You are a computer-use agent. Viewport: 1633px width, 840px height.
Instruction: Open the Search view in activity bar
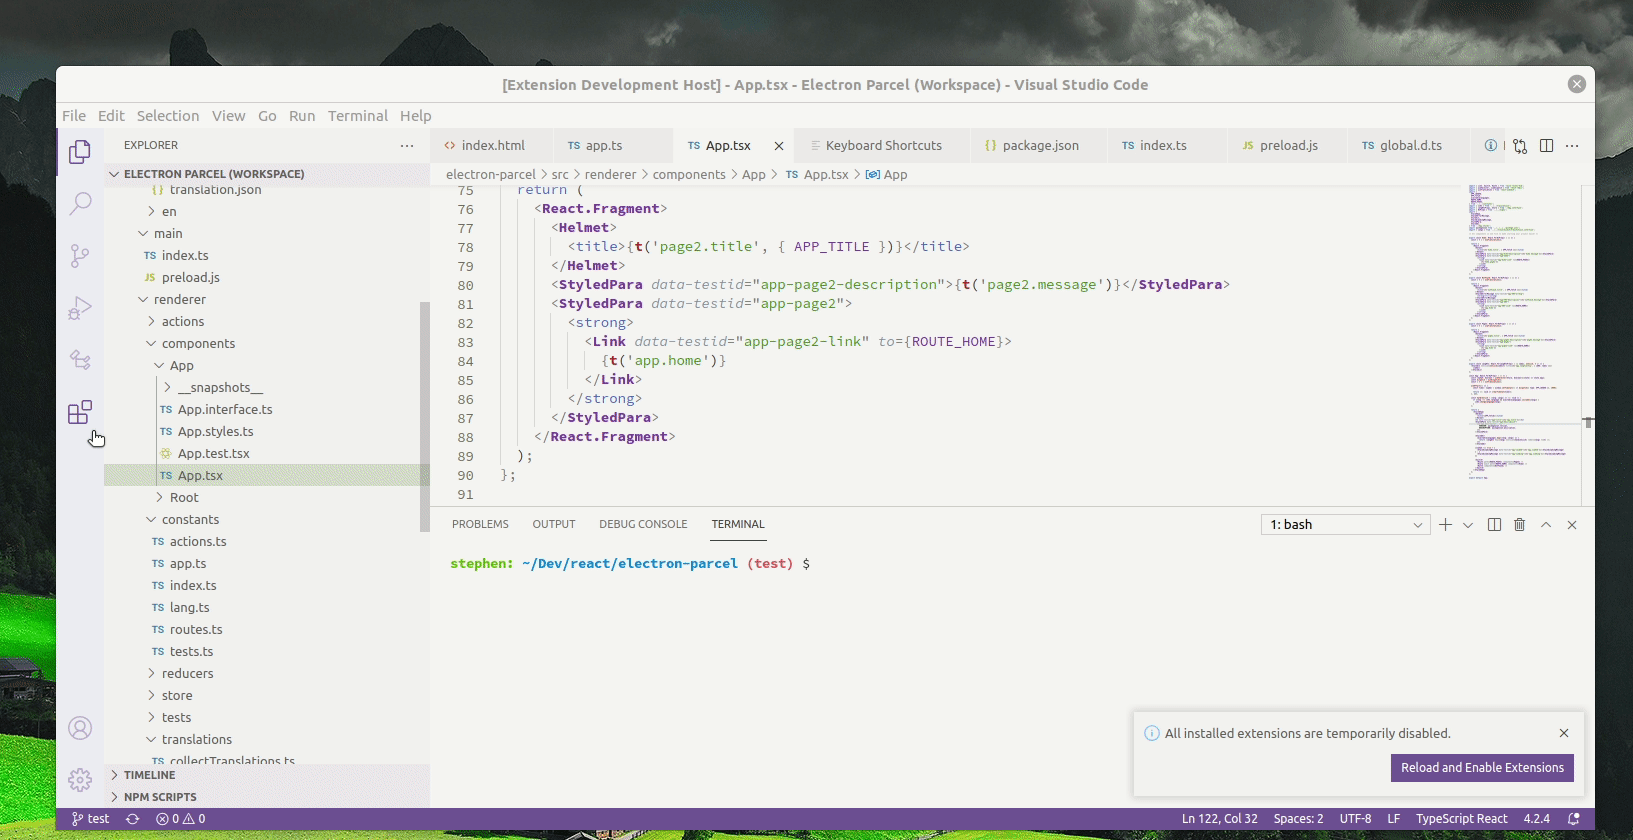click(x=80, y=204)
